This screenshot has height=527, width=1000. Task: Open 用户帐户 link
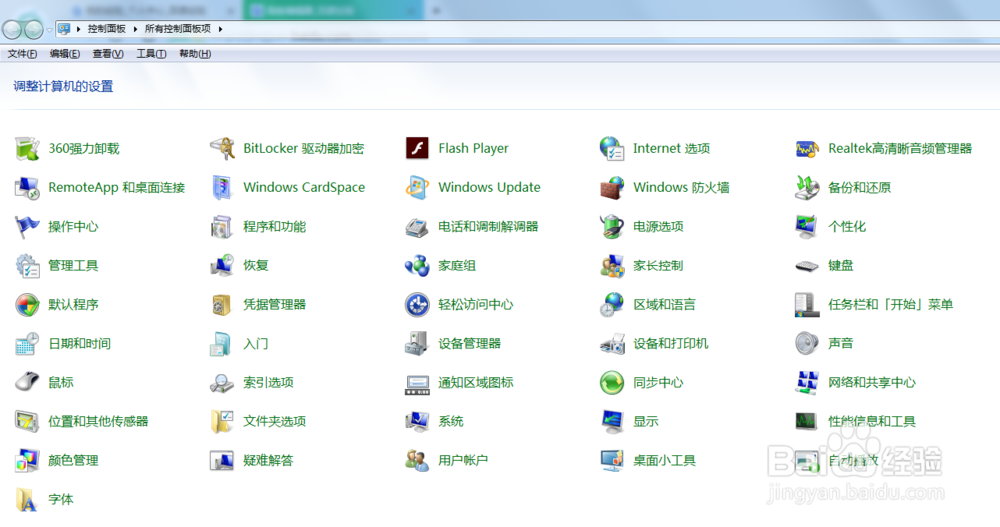(x=463, y=461)
